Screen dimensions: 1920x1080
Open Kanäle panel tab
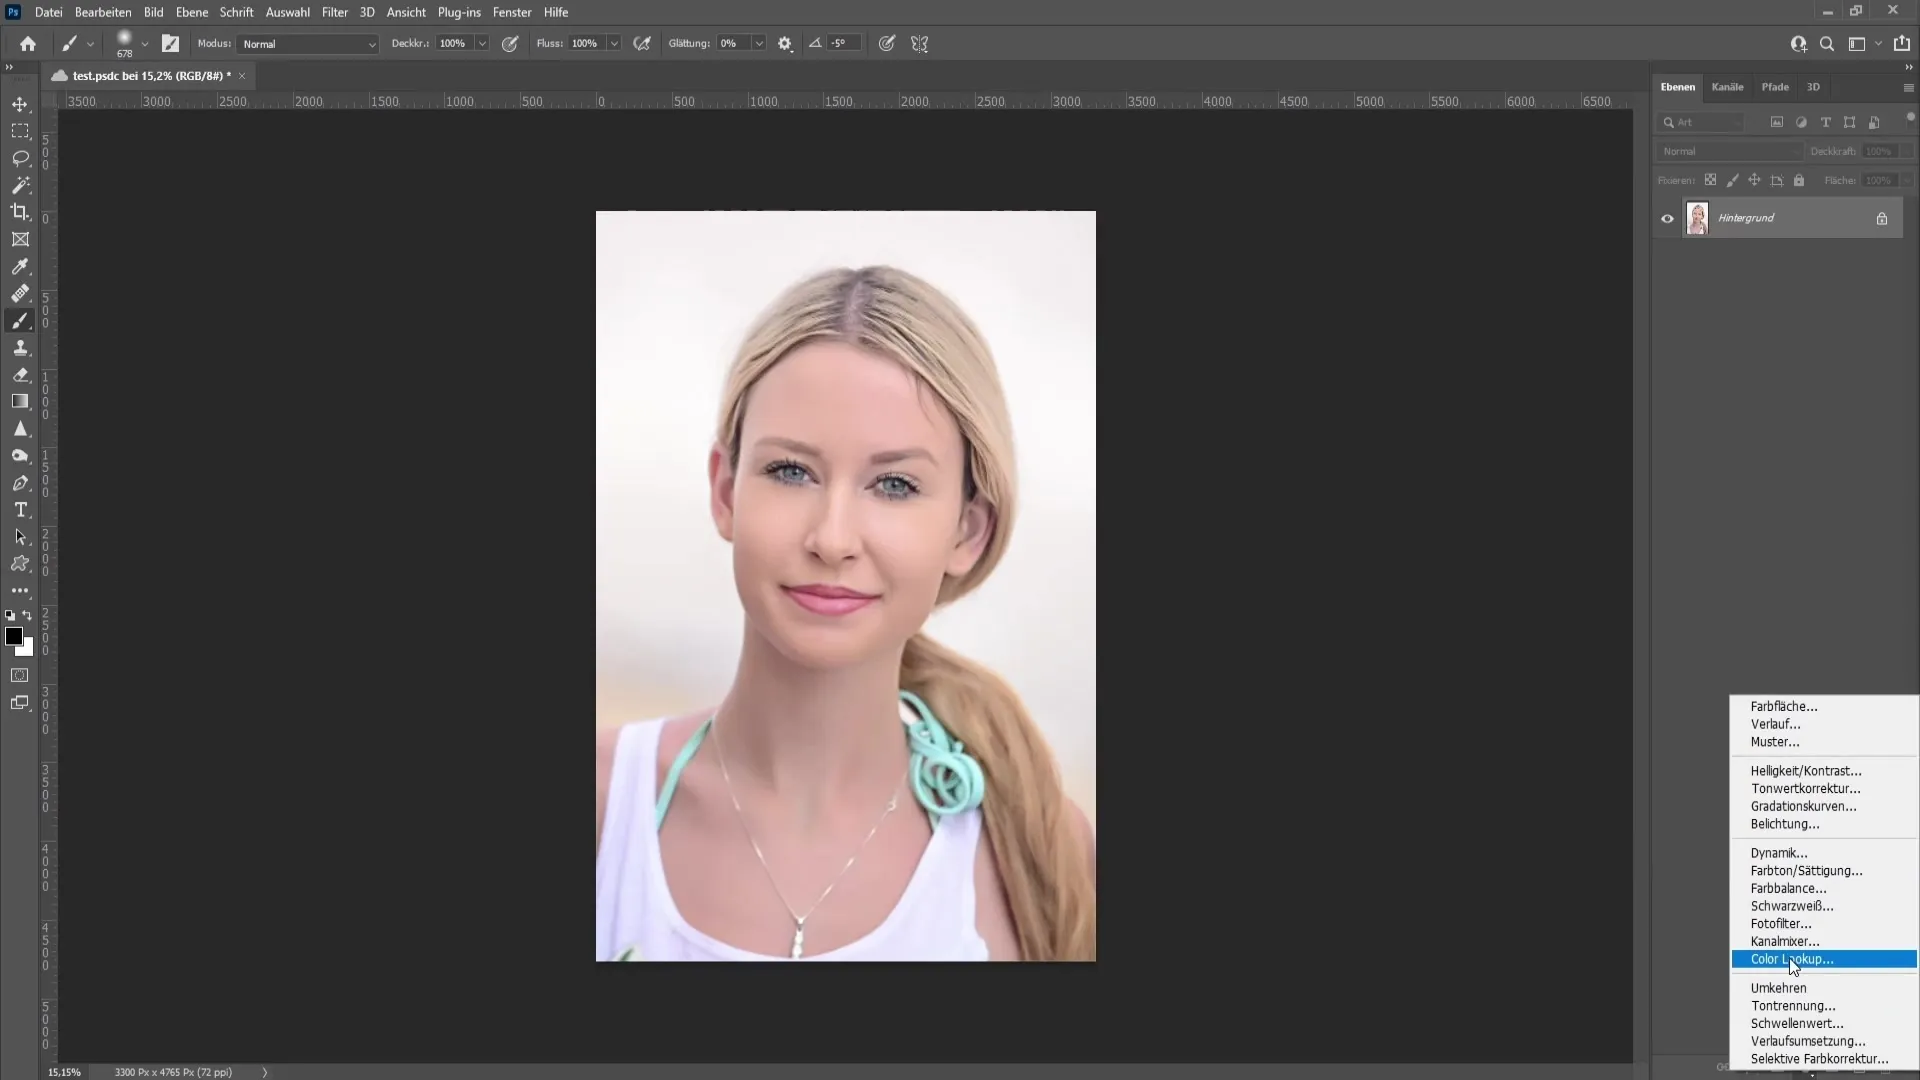click(x=1727, y=86)
